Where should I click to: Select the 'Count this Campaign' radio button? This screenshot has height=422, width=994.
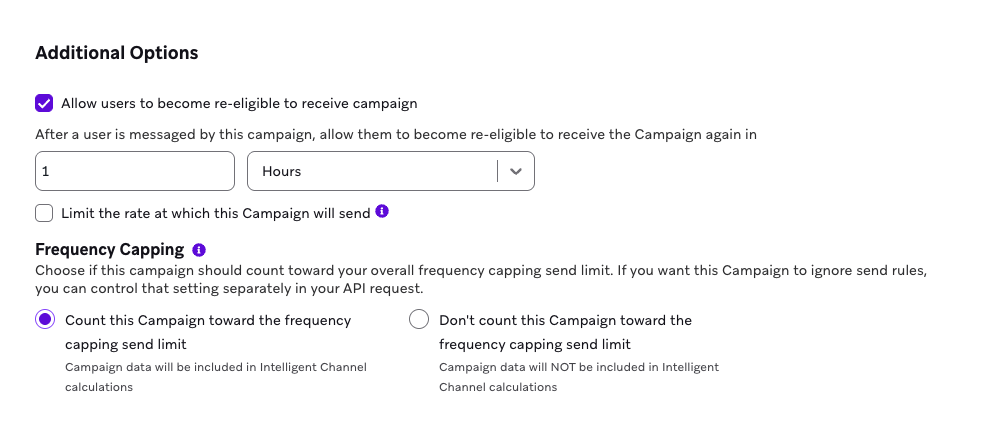[x=45, y=320]
